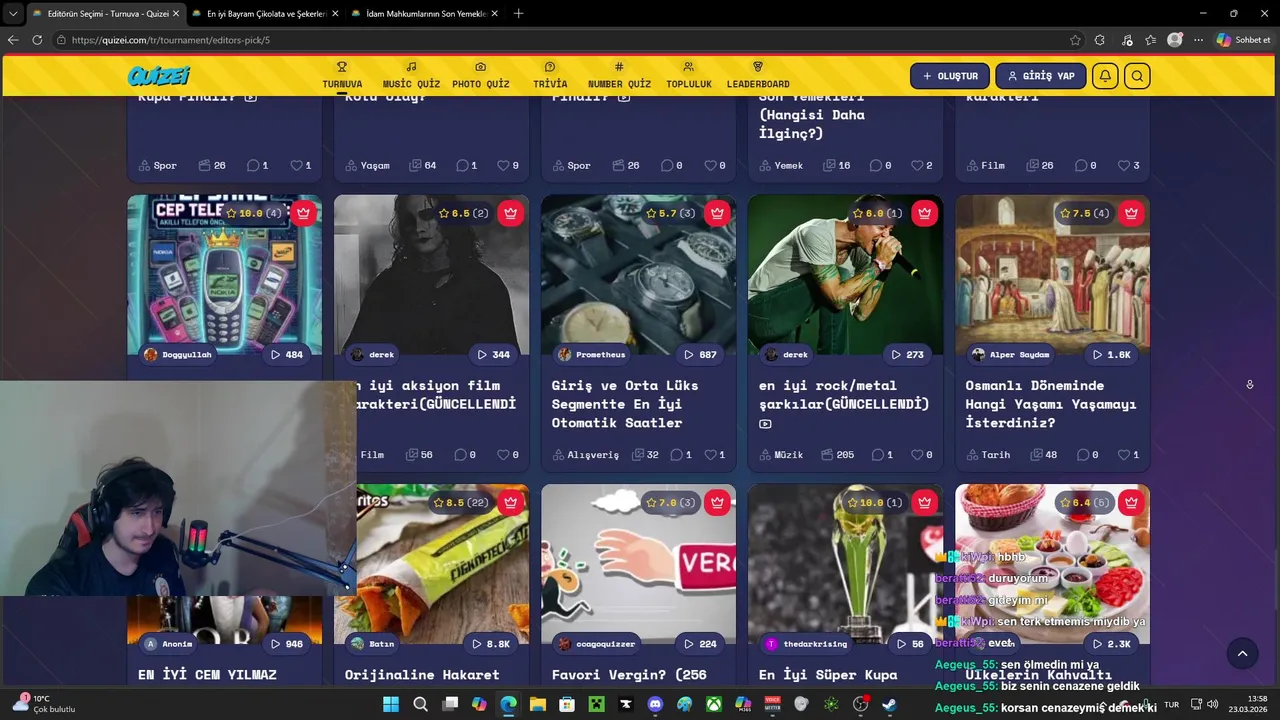
Task: Click the 8.5 (22) rating badge
Action: tap(461, 503)
